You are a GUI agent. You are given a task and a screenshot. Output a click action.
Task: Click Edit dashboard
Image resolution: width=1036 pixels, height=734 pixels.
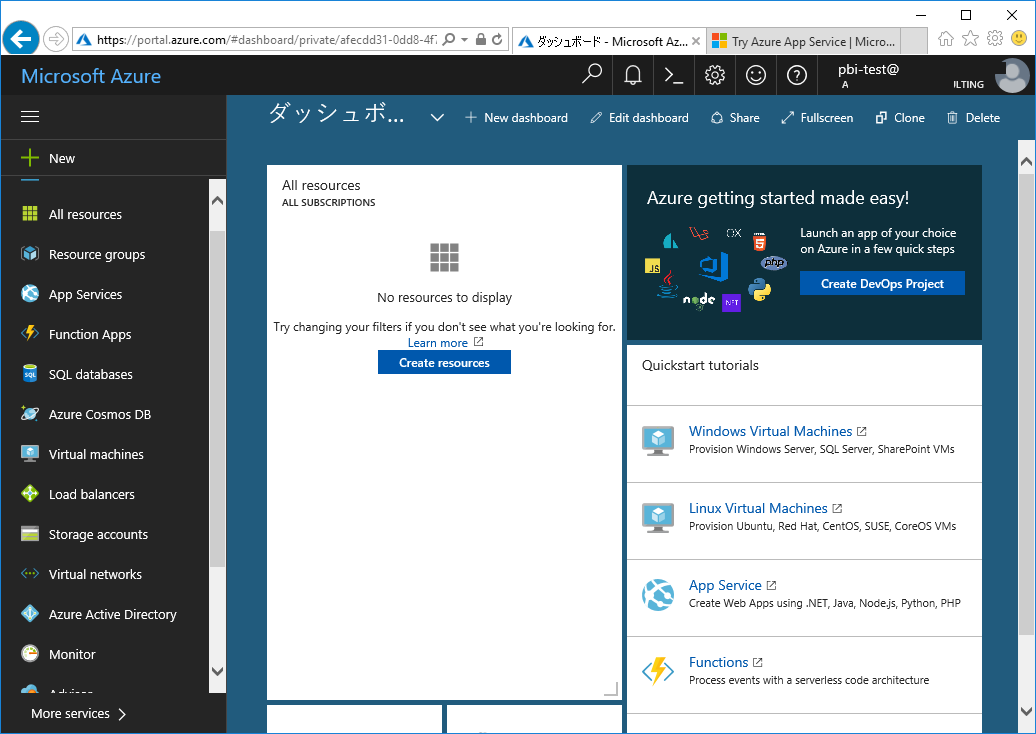point(639,118)
